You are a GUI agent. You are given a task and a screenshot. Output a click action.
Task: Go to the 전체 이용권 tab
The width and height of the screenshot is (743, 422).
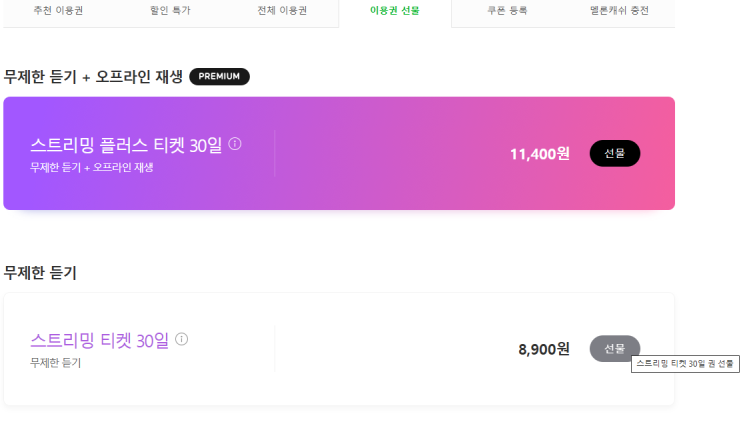click(x=282, y=11)
